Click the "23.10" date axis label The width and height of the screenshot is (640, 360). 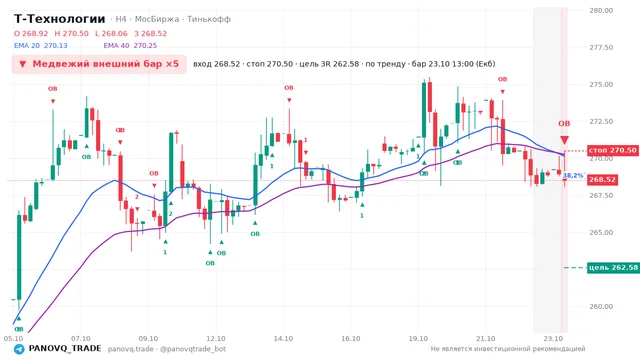[x=553, y=338]
